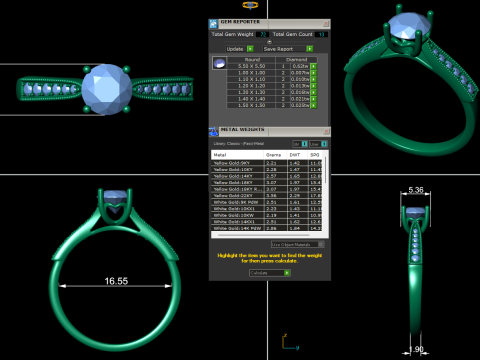Click green arrow for 1.30 X 1.30 row
This screenshot has height=360, width=480.
coord(313,92)
